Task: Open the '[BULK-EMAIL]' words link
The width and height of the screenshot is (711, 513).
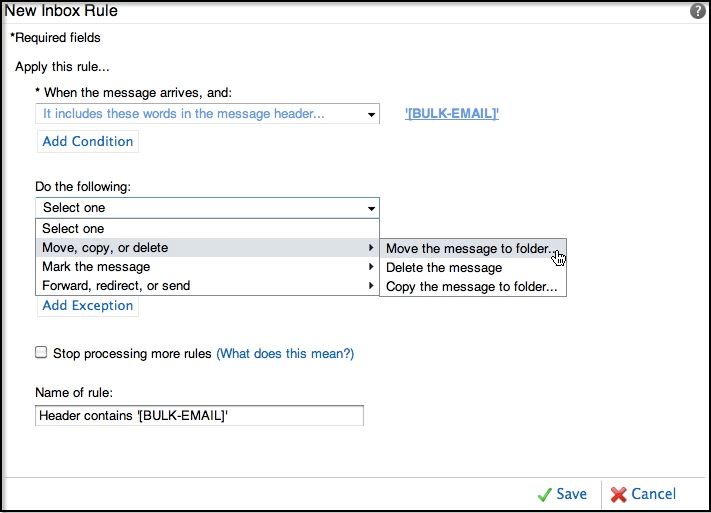Action: [452, 114]
